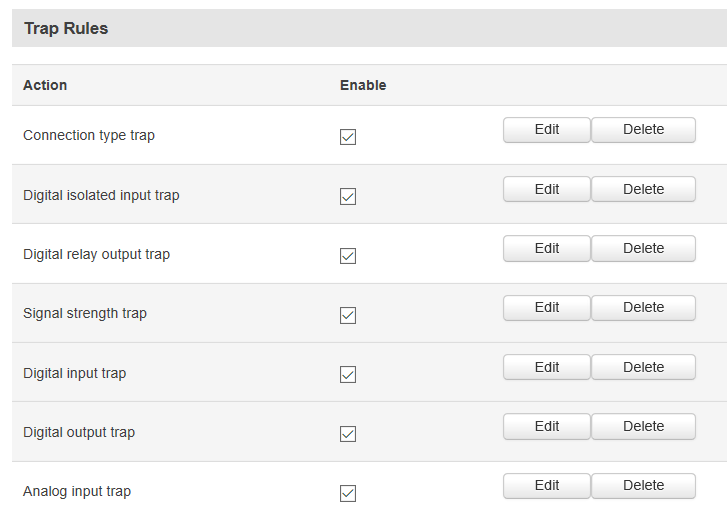Toggle Digital output trap enable checkbox

click(x=348, y=434)
